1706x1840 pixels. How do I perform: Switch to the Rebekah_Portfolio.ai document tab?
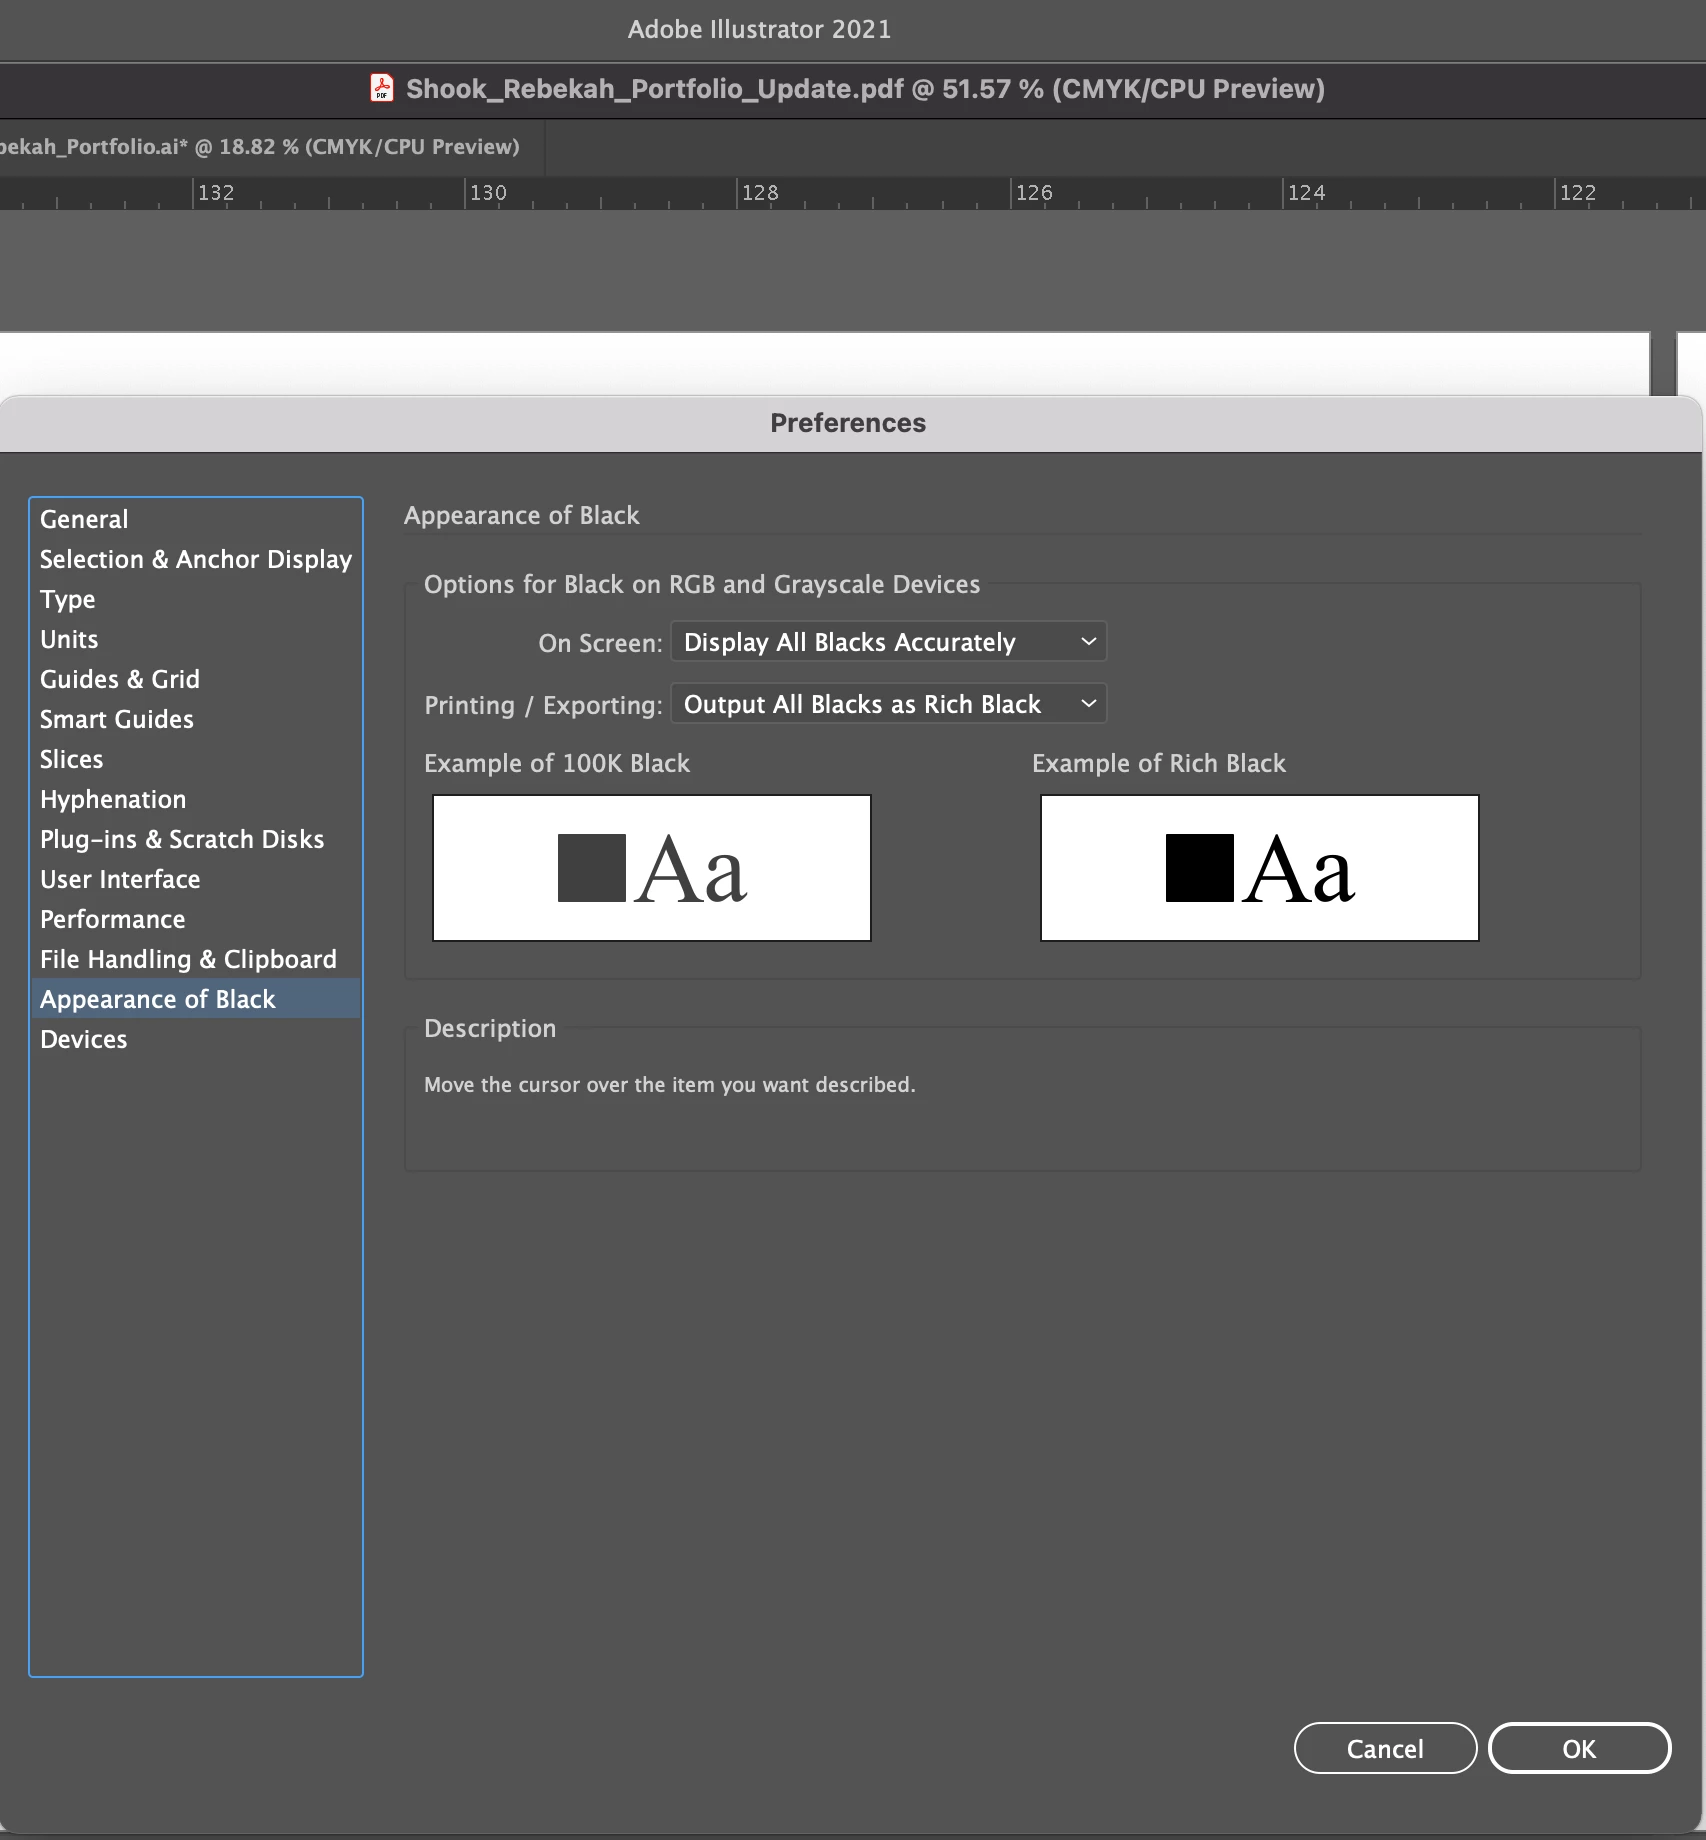coord(271,147)
